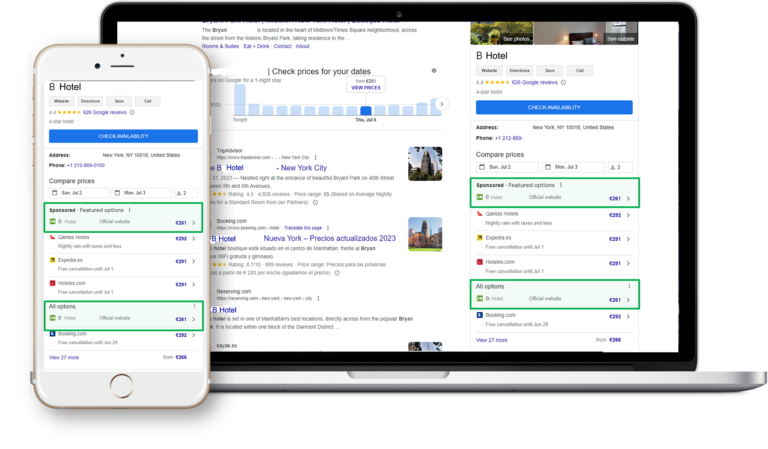The image size is (768, 449).
Task: Open Rooms & Suites sitelink
Action: pos(220,46)
